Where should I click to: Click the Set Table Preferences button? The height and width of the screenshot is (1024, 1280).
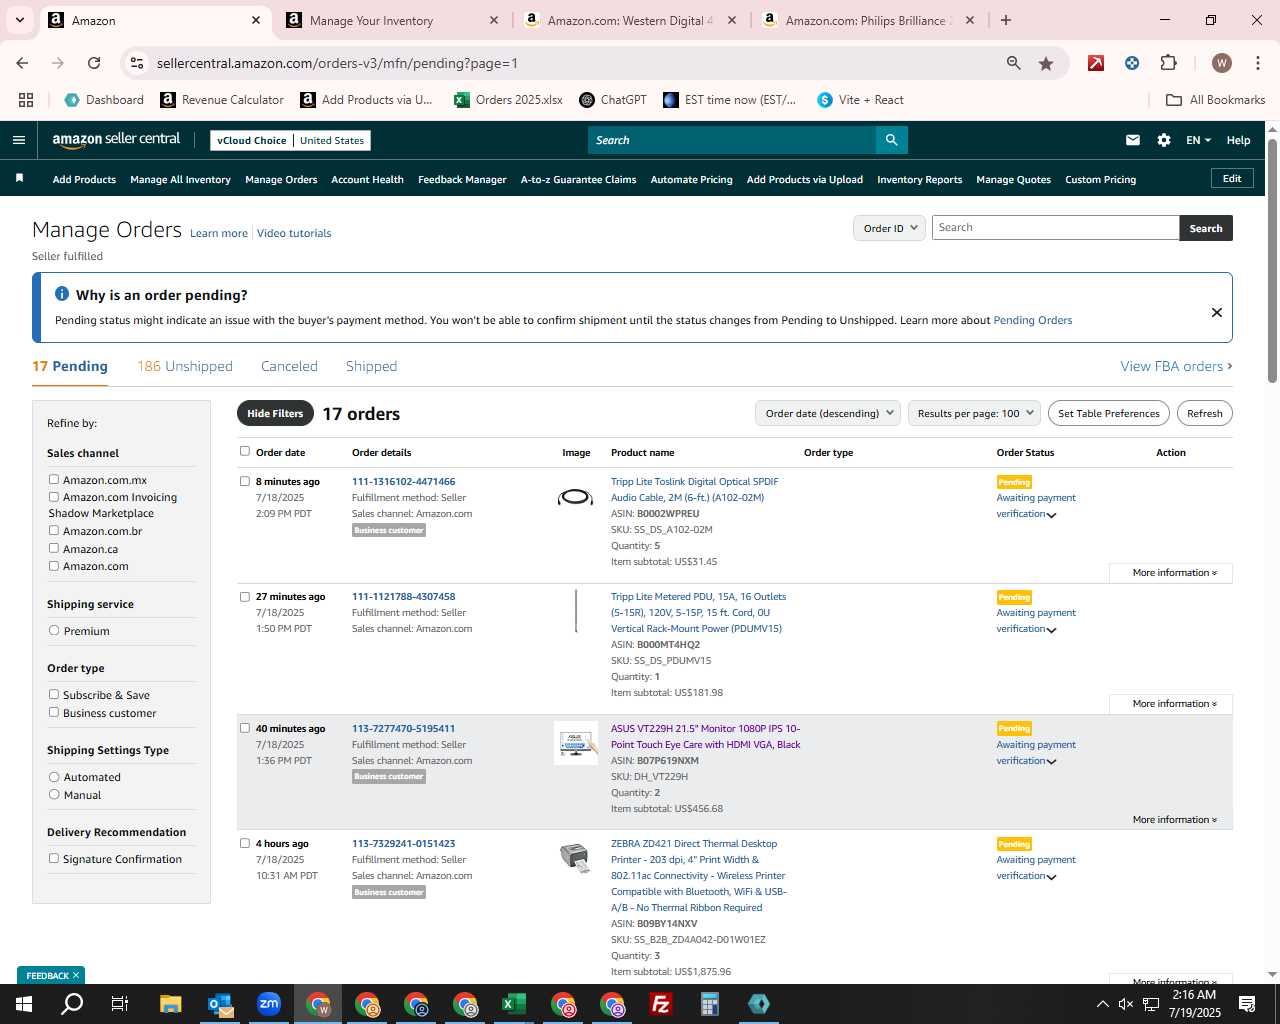click(x=1108, y=413)
